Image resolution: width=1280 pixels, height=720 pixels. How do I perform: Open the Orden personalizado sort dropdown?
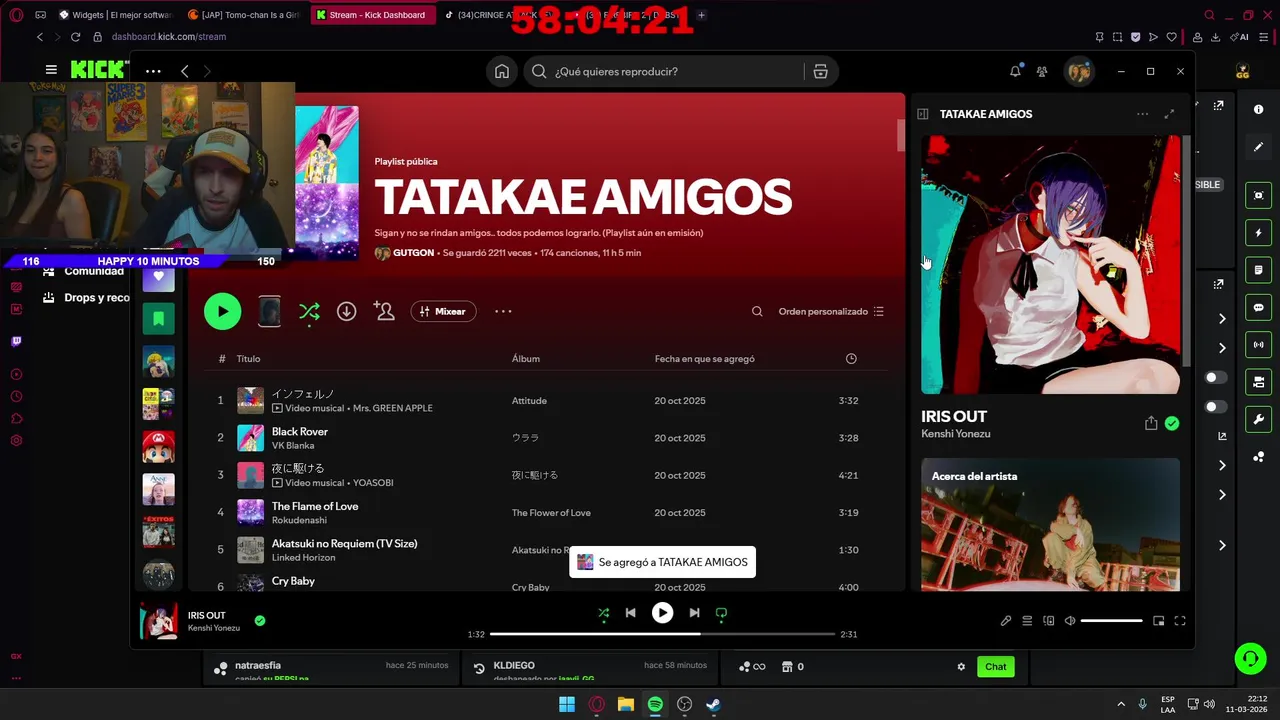[831, 311]
